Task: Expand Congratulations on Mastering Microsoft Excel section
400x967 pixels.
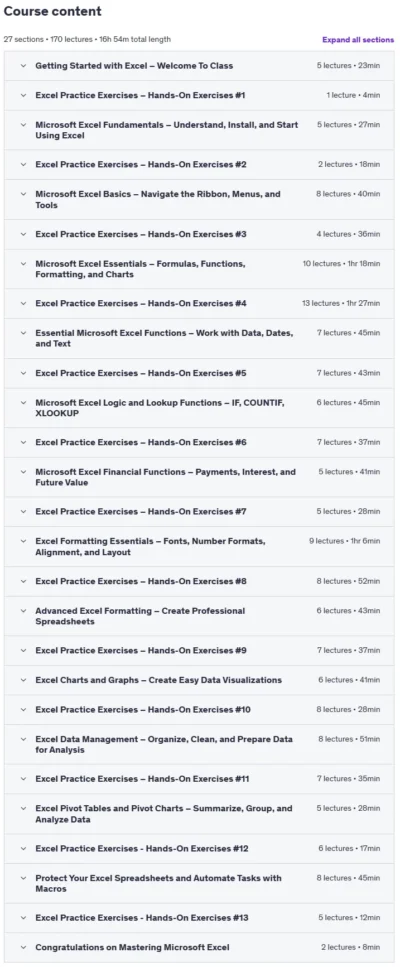Action: [x=199, y=947]
